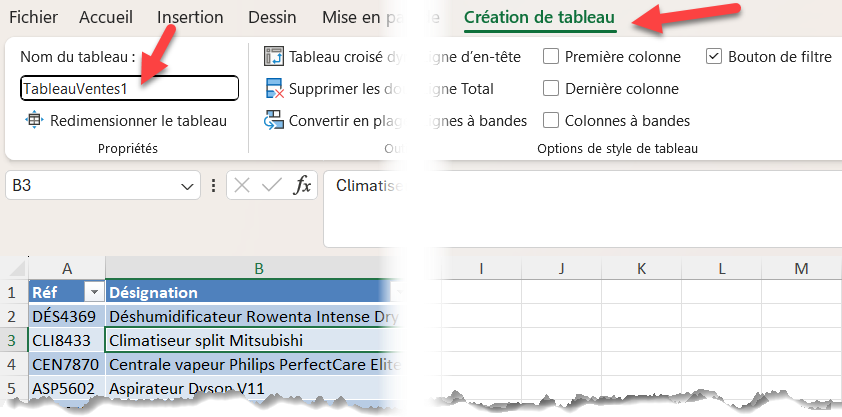Uncheck the Bouton de filtre checkbox

click(x=714, y=57)
